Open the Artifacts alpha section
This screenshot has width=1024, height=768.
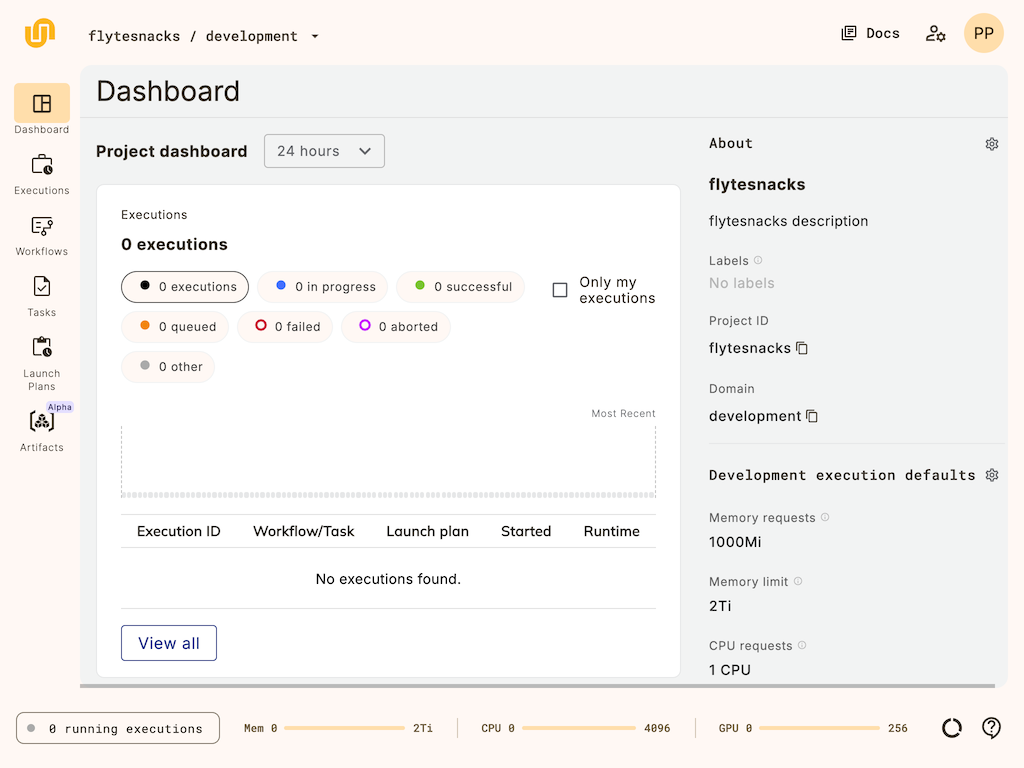tap(42, 422)
